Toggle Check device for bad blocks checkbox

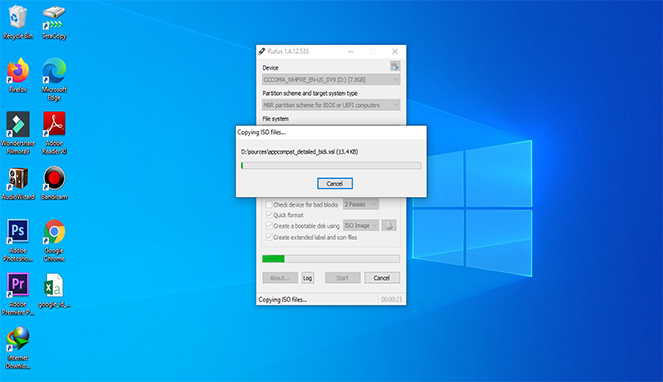point(269,204)
